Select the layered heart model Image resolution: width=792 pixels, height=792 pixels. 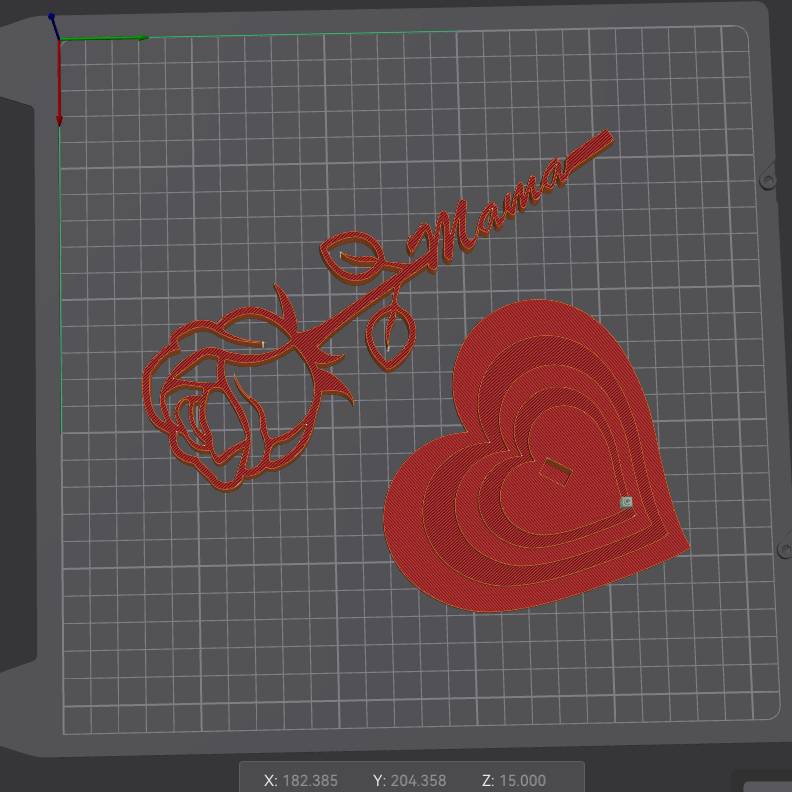(536, 457)
